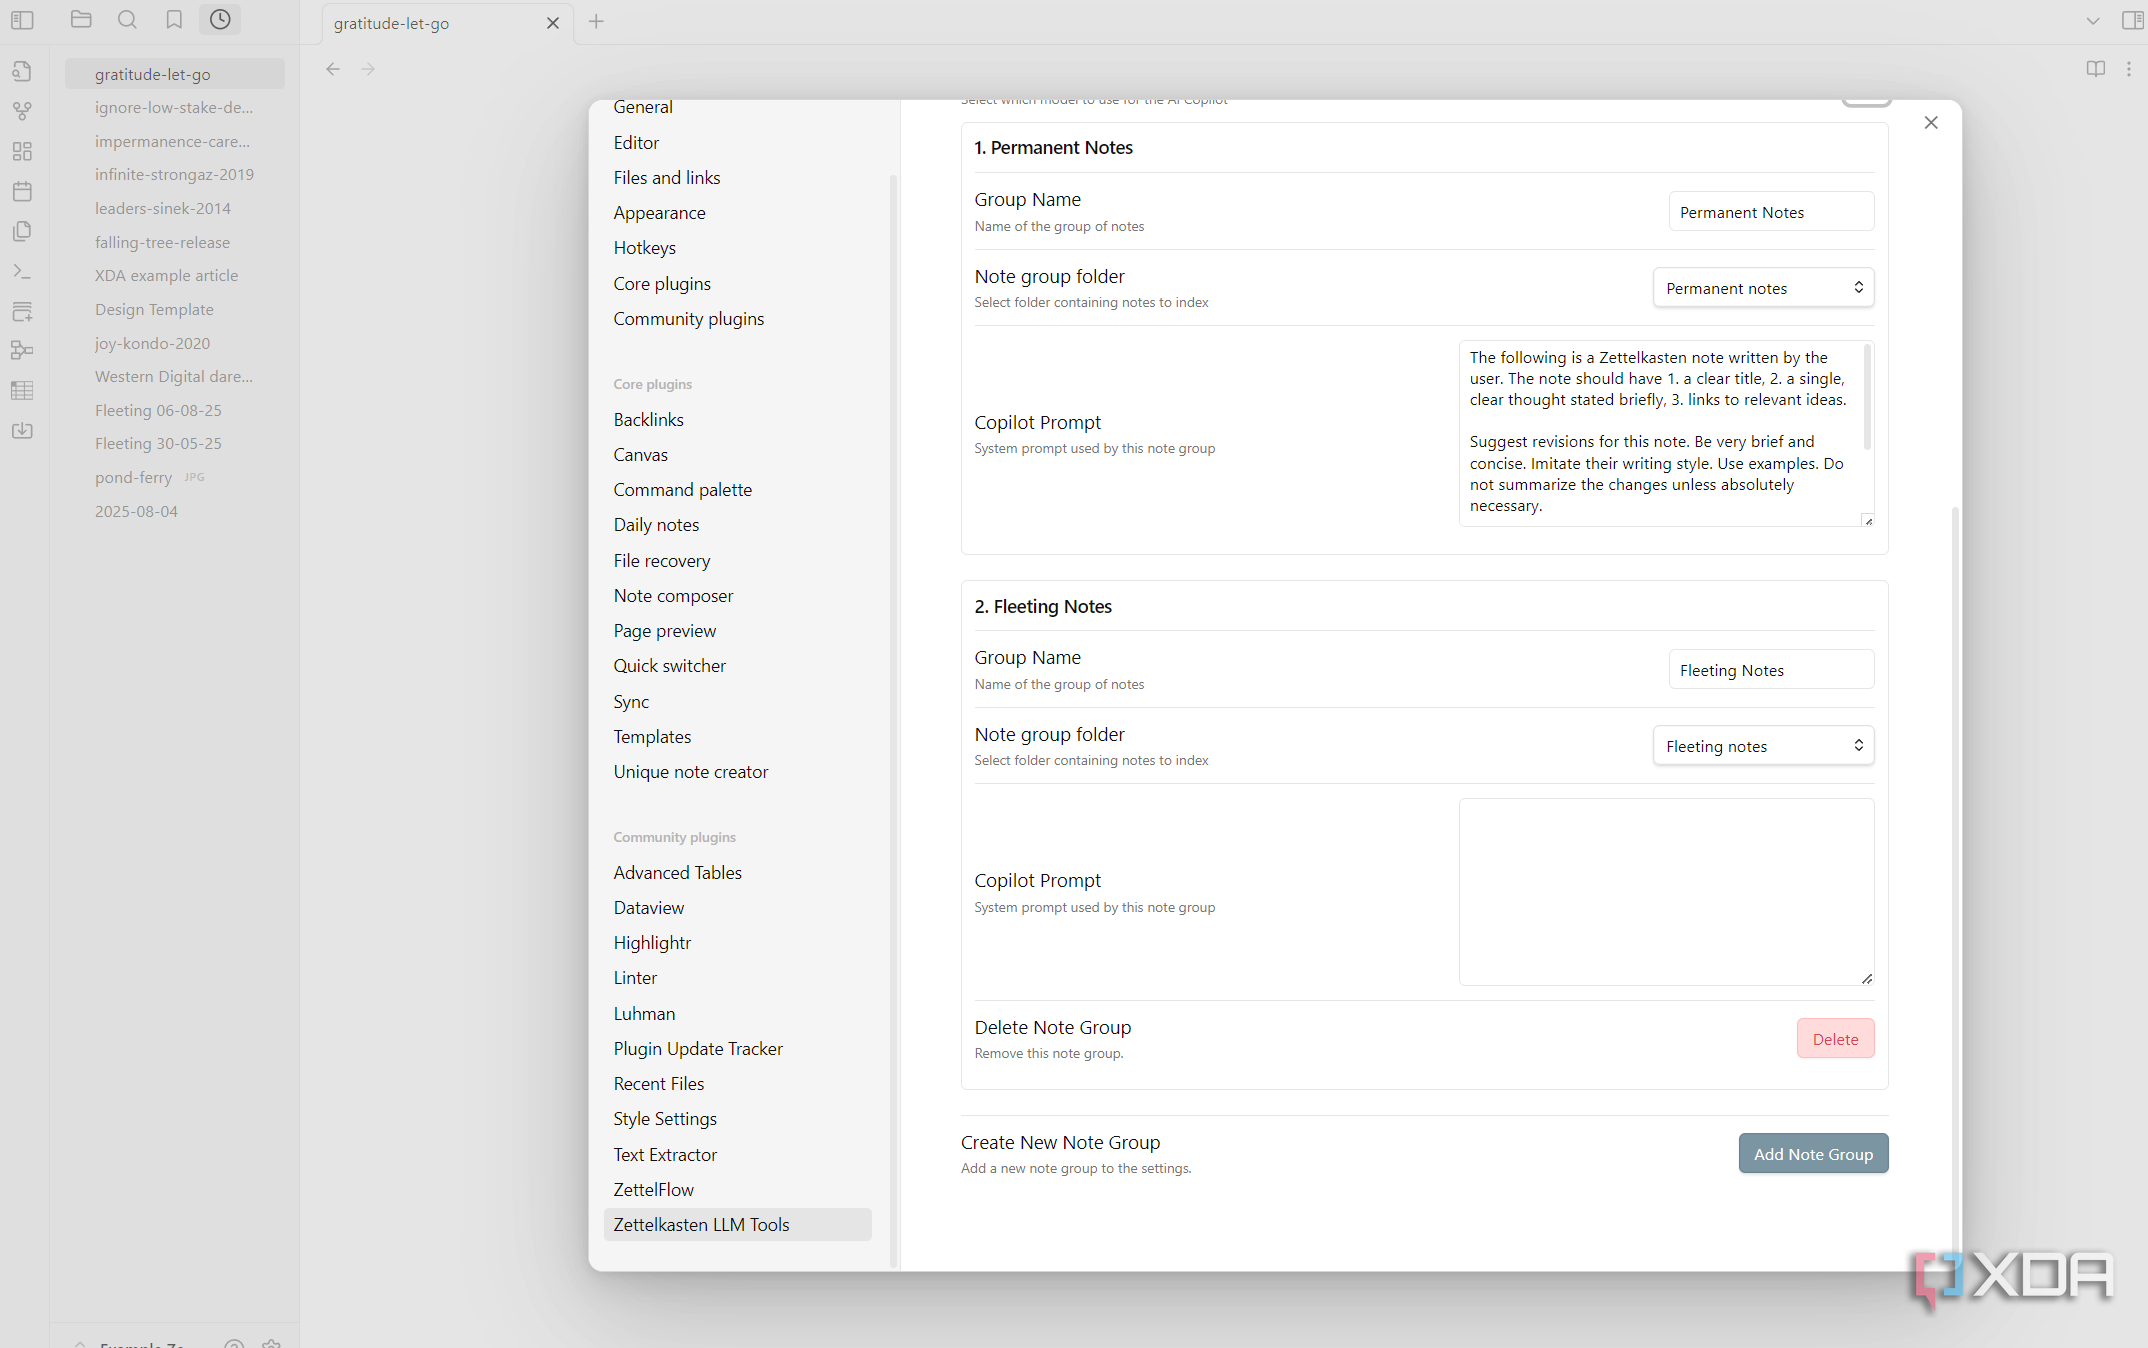The height and width of the screenshot is (1348, 2148).
Task: Open more options vertical dots menu
Action: pyautogui.click(x=2129, y=69)
